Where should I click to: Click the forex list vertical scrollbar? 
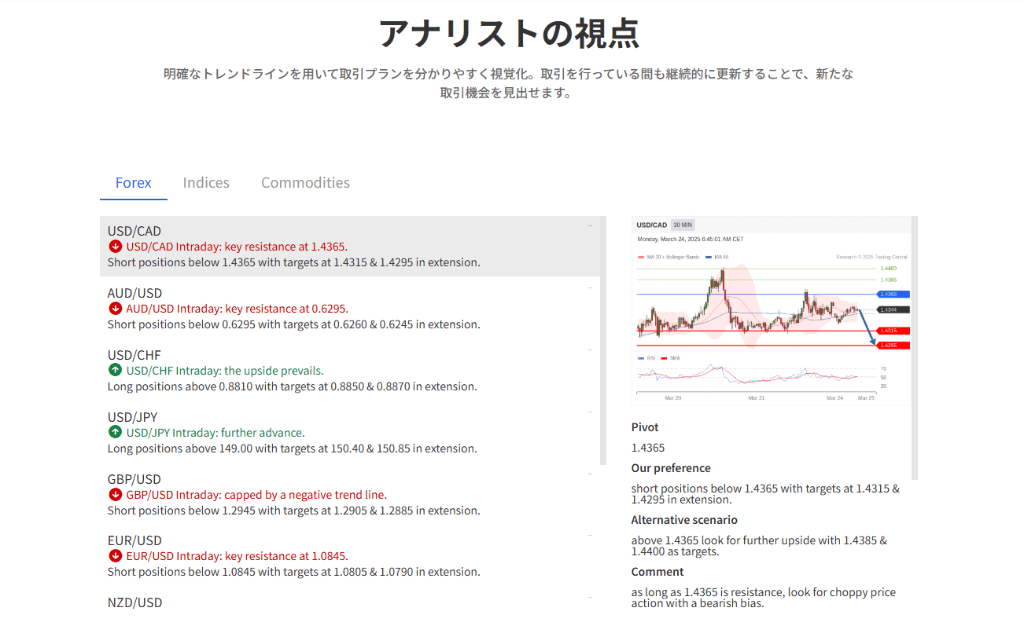pyautogui.click(x=602, y=340)
